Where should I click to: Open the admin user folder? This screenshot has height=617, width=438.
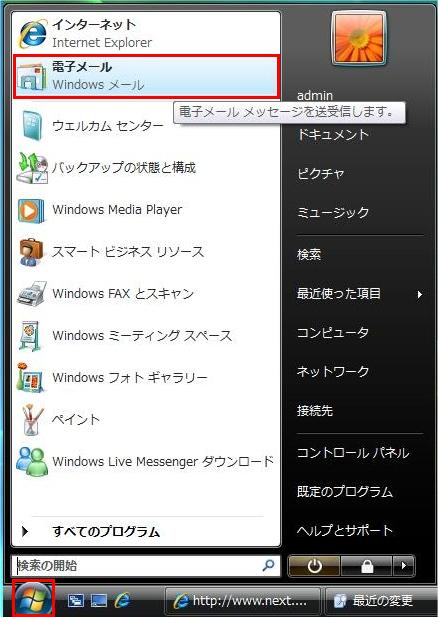315,96
